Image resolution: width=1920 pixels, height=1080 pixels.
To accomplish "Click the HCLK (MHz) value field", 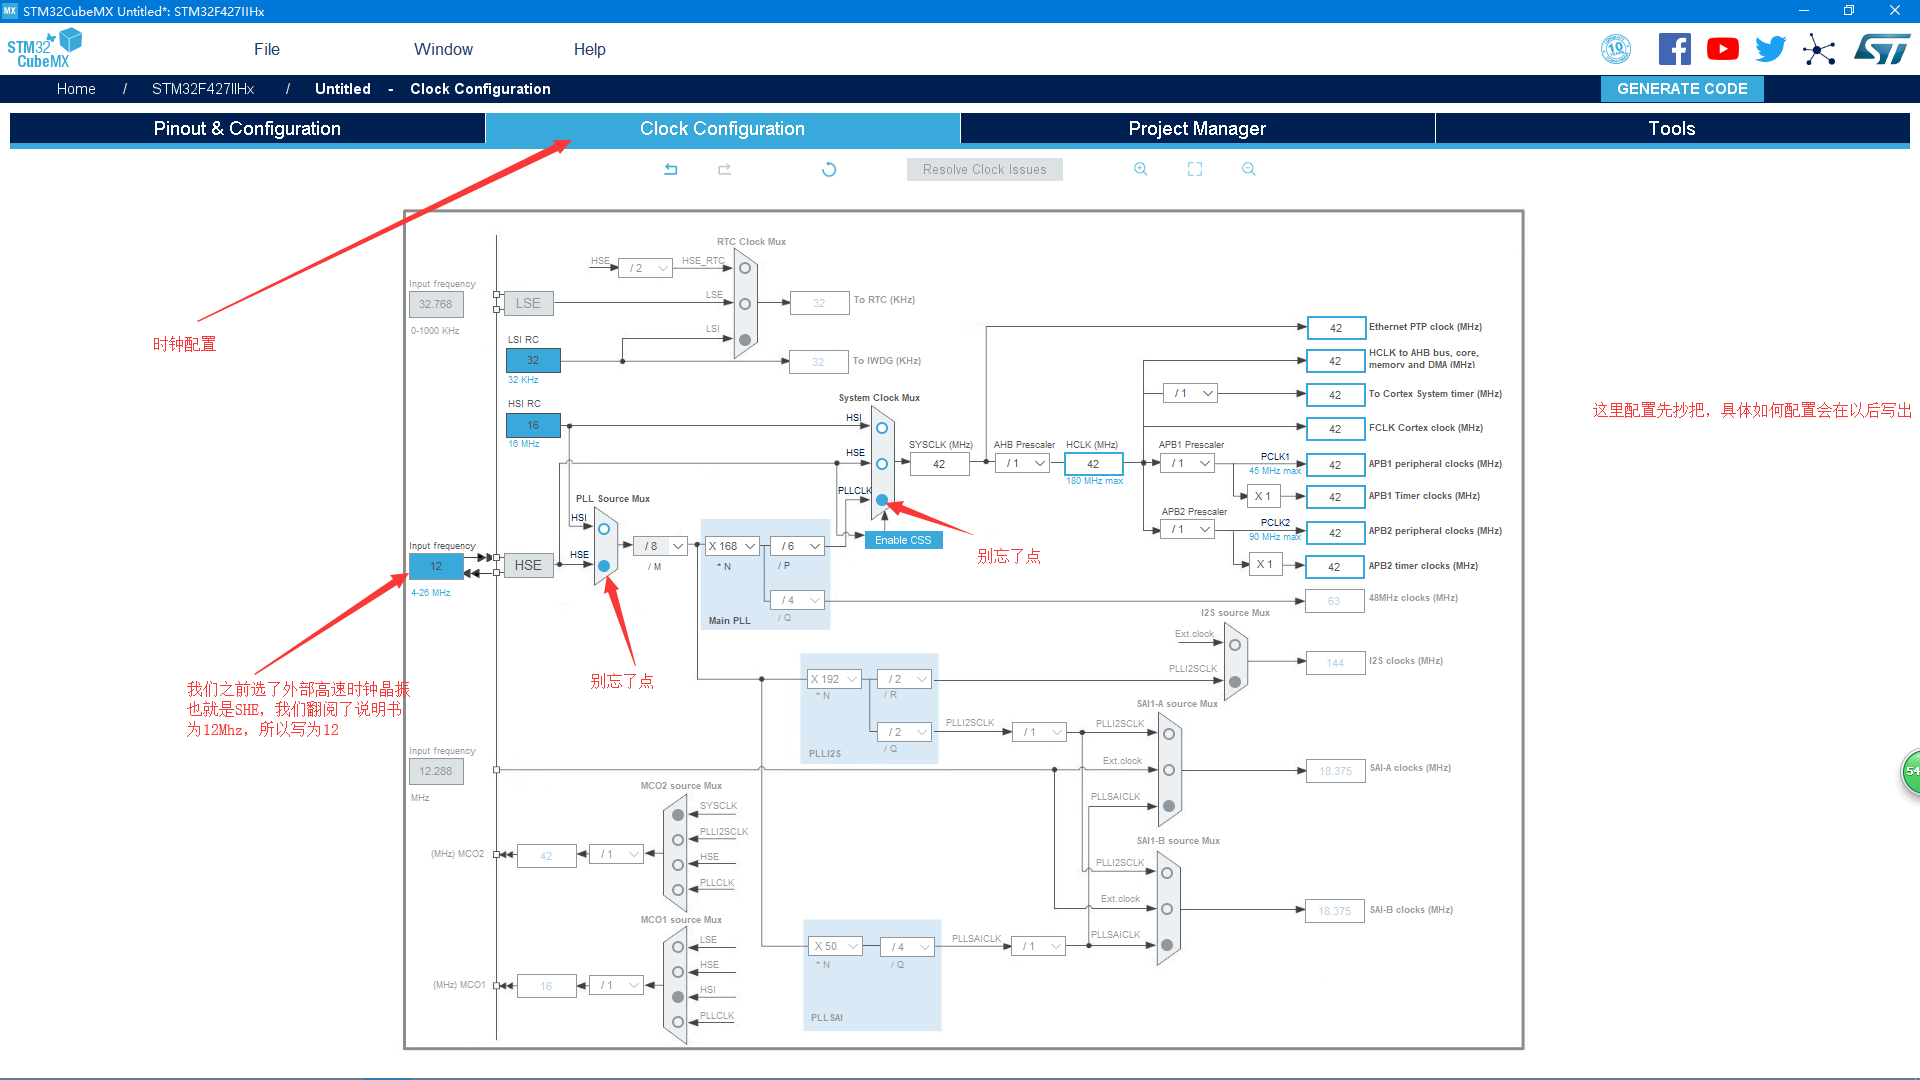I will (x=1093, y=464).
